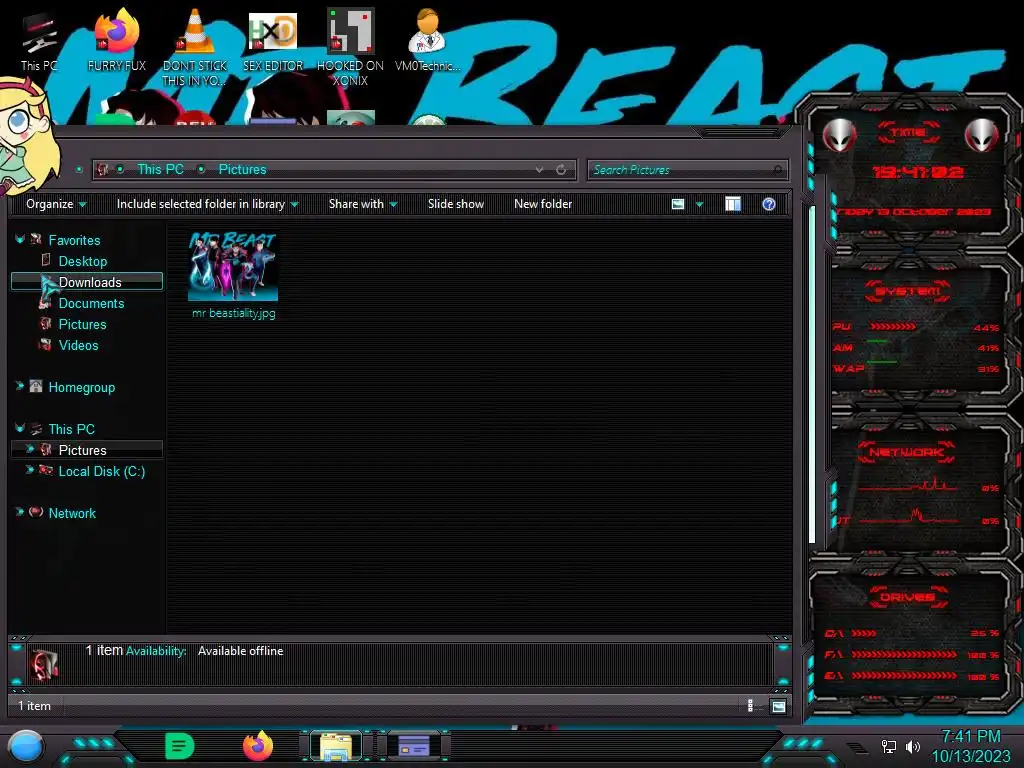Screen dimensions: 1024x768
Task: Select Pictures under Favorites
Action: tap(82, 325)
